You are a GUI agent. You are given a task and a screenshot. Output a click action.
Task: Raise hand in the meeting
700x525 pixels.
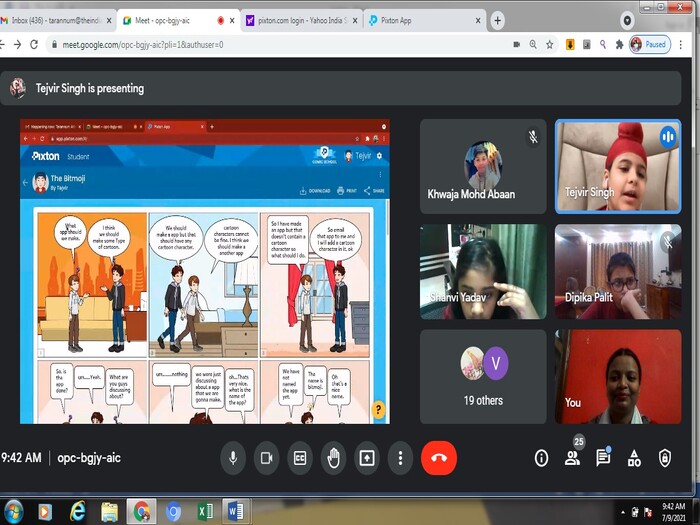(333, 458)
